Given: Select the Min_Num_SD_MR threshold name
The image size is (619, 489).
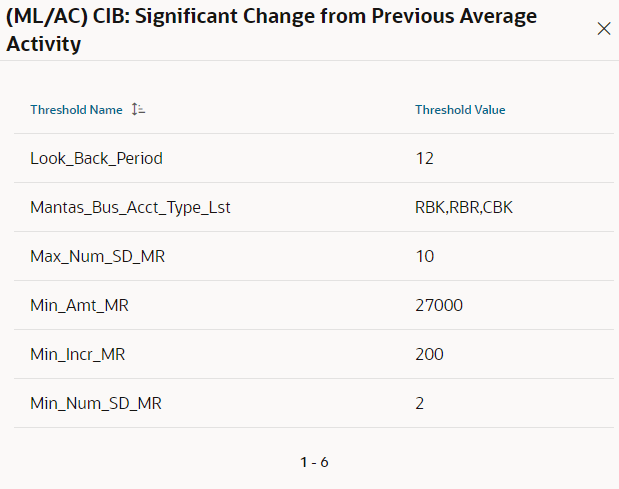Looking at the screenshot, I should 96,403.
